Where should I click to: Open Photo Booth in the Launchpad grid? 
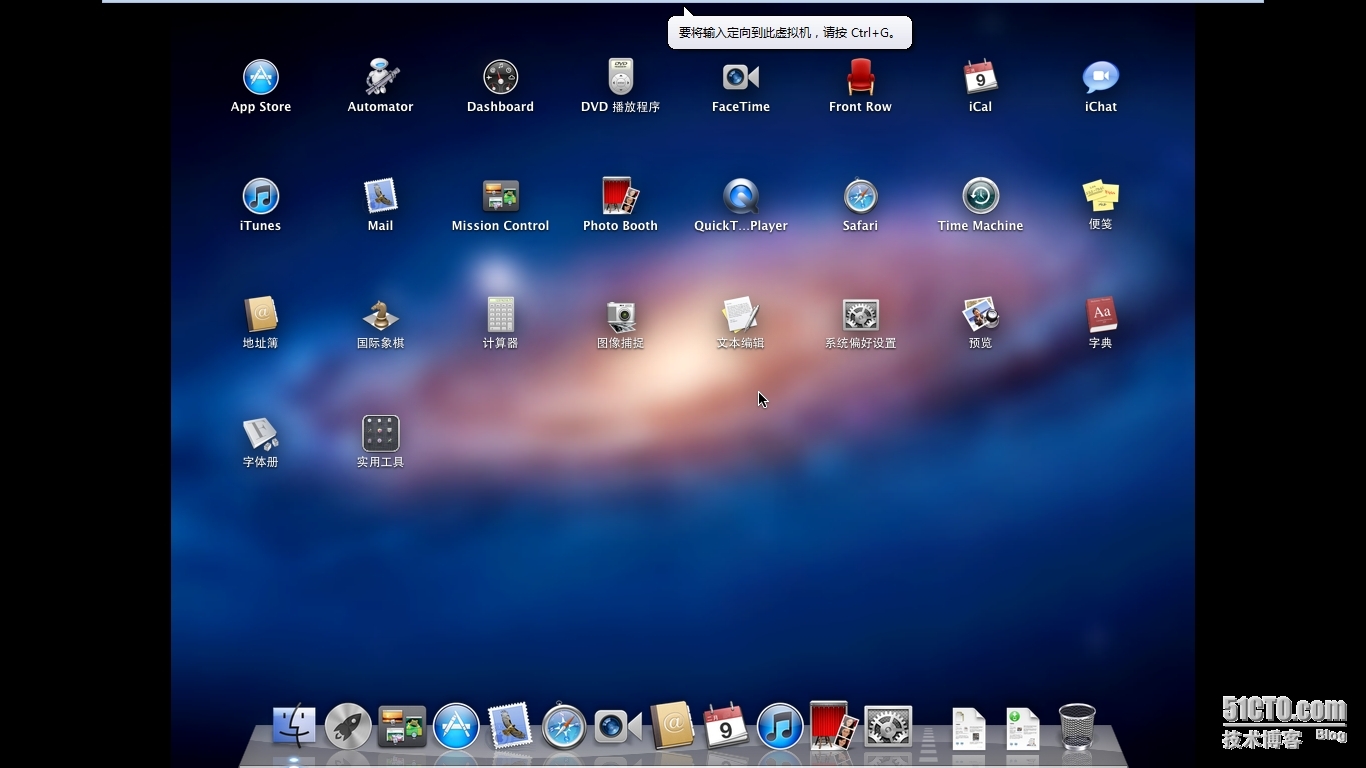pyautogui.click(x=621, y=196)
